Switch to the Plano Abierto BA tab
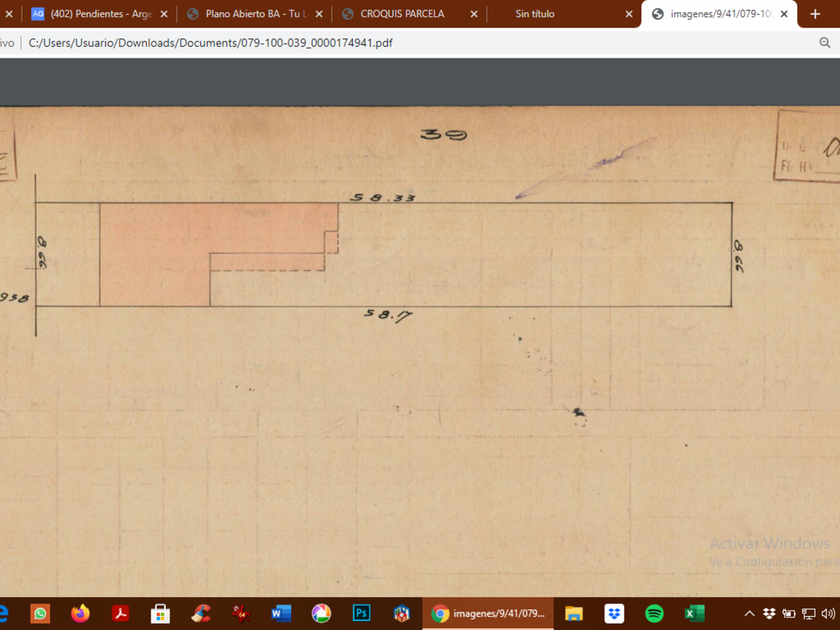This screenshot has height=630, width=840. (256, 14)
